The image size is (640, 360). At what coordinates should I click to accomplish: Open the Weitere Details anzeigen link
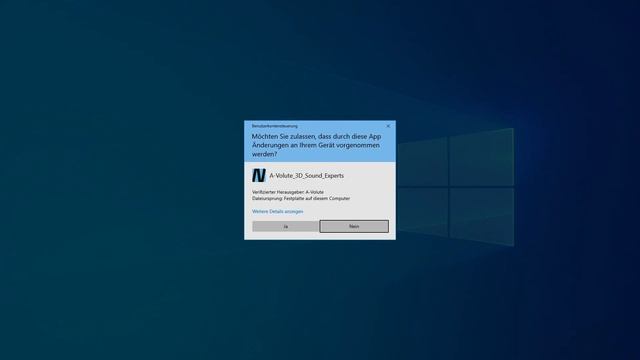(x=278, y=211)
